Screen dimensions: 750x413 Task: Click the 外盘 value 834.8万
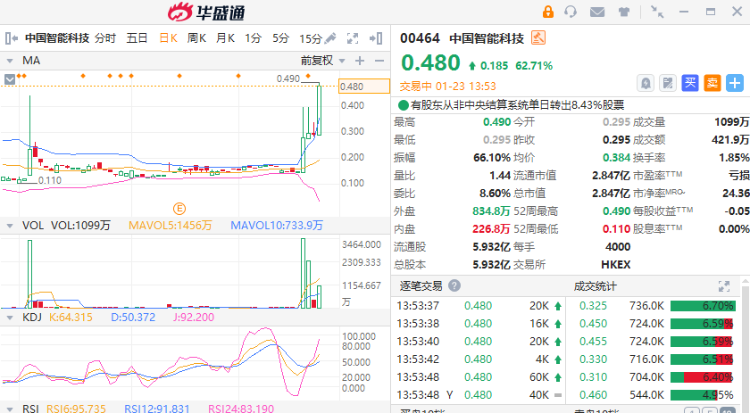tap(491, 211)
